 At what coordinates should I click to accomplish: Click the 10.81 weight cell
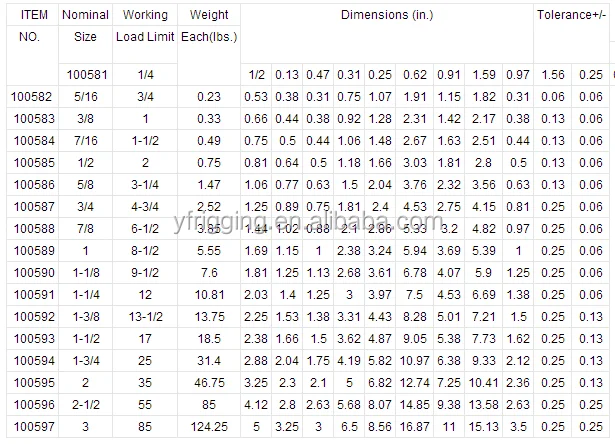click(209, 294)
